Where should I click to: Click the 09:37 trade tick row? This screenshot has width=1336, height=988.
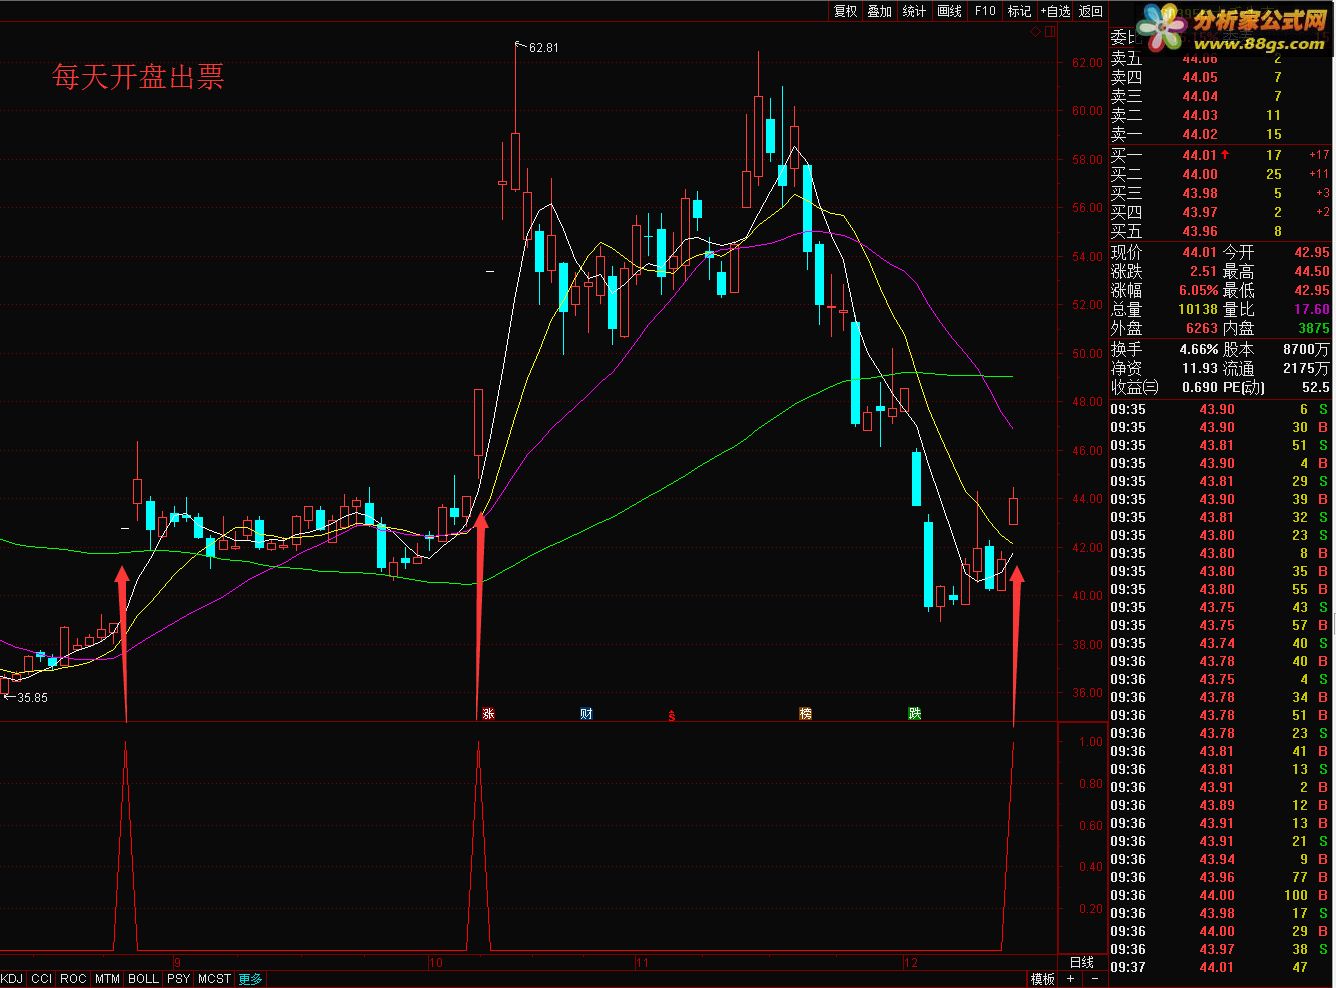click(1221, 968)
